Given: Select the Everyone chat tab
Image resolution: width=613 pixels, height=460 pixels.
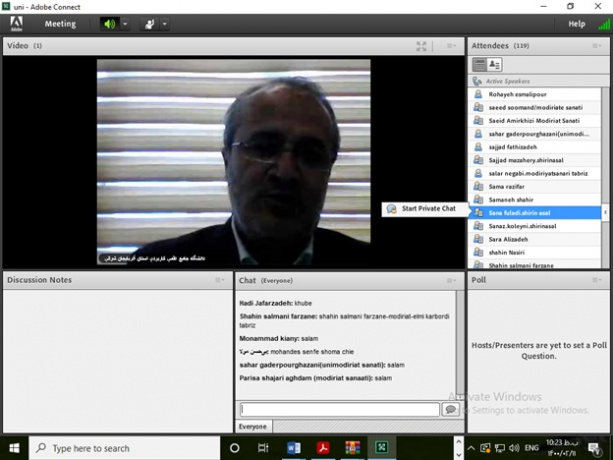Looking at the screenshot, I should (x=252, y=426).
